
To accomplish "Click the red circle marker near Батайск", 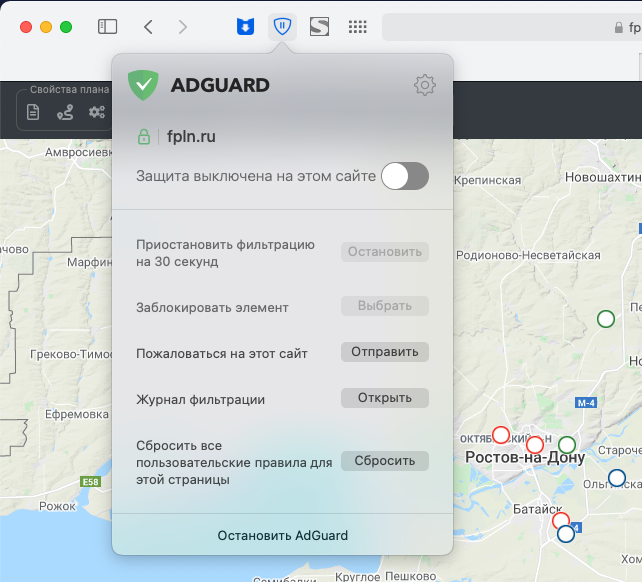I will [x=561, y=520].
